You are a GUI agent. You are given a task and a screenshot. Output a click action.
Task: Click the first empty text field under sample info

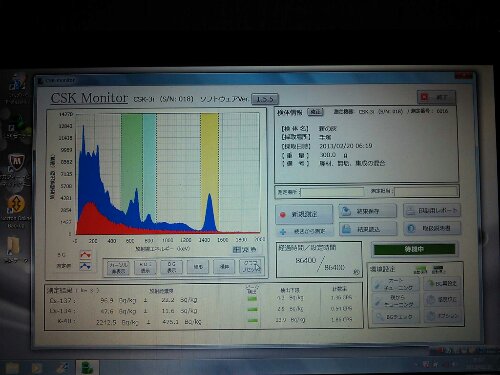tap(332, 192)
